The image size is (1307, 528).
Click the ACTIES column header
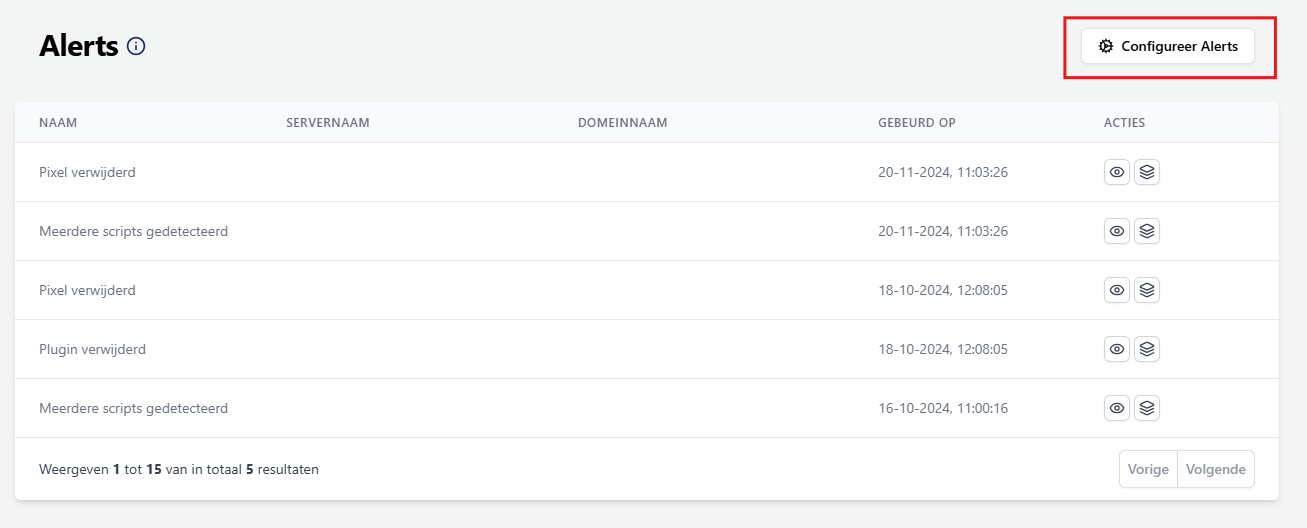pyautogui.click(x=1124, y=123)
